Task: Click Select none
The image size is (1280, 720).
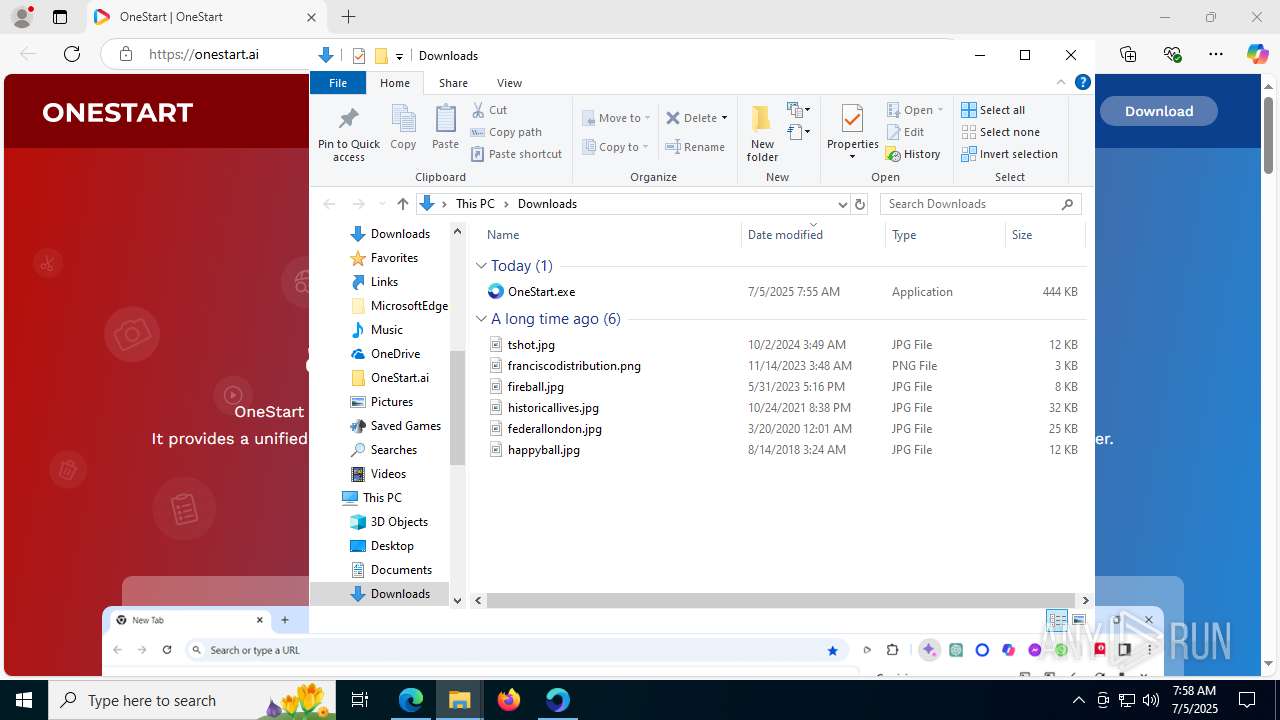Action: [x=1000, y=132]
